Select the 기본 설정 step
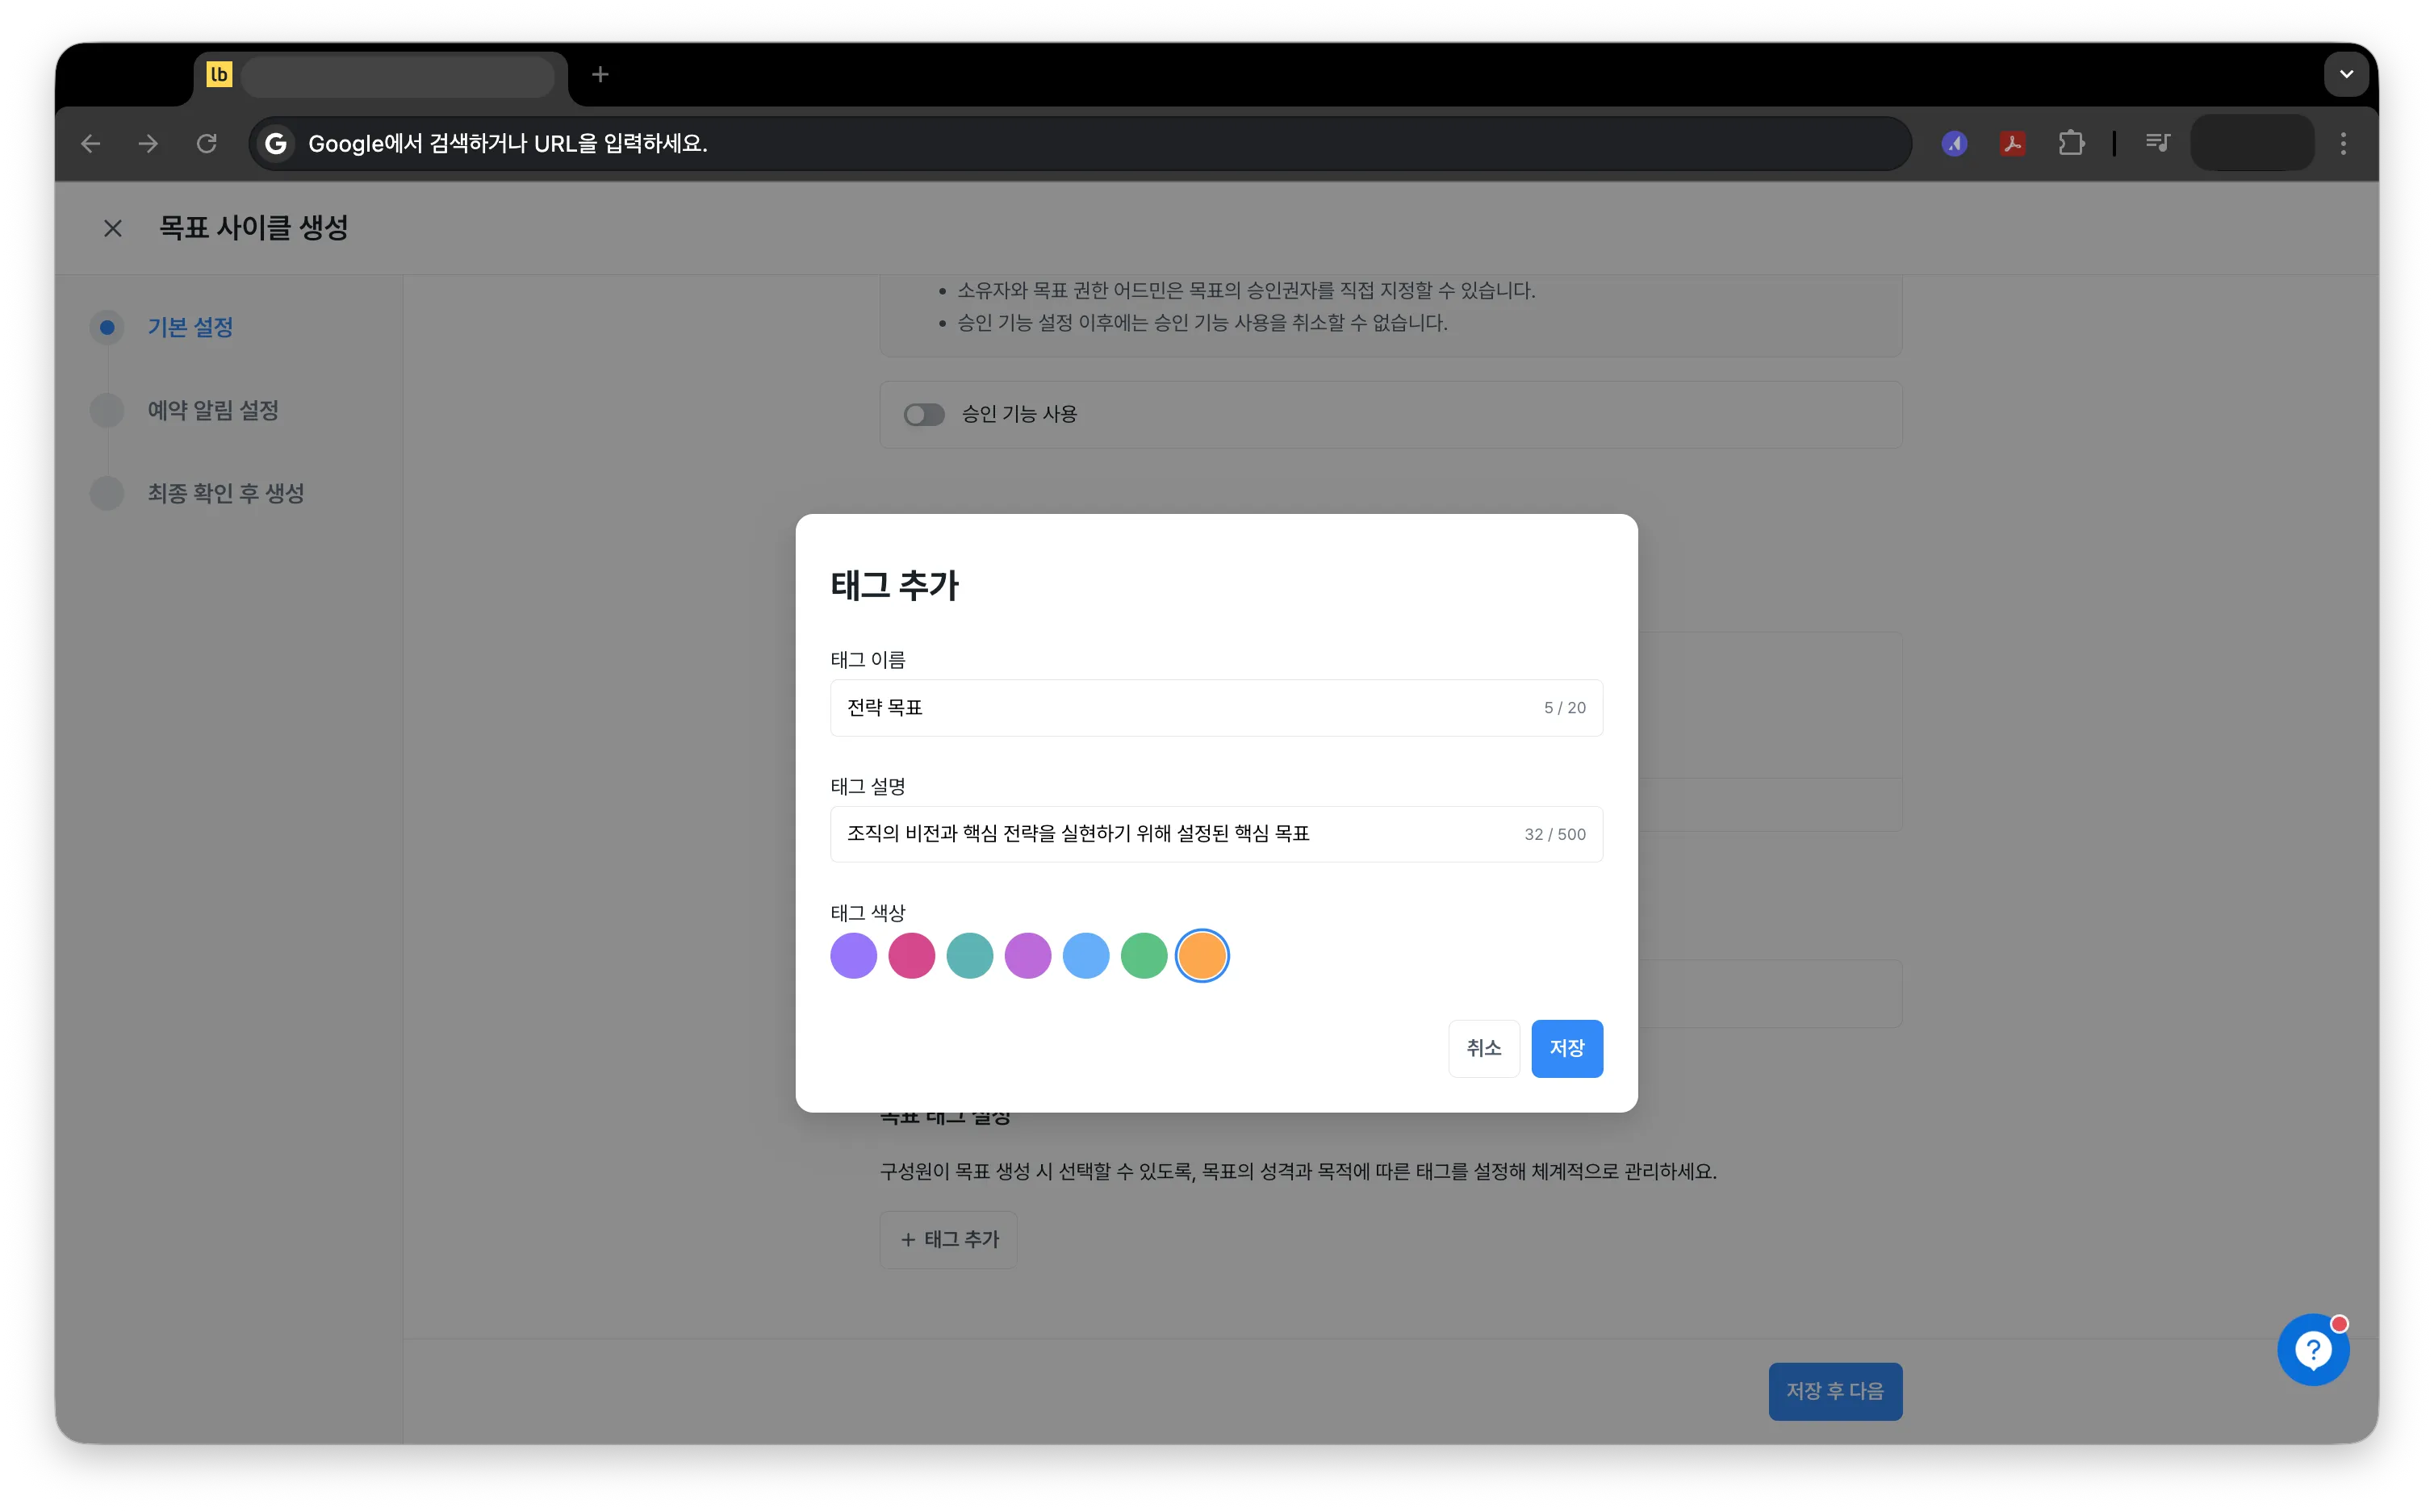The width and height of the screenshot is (2434, 1512). (190, 327)
